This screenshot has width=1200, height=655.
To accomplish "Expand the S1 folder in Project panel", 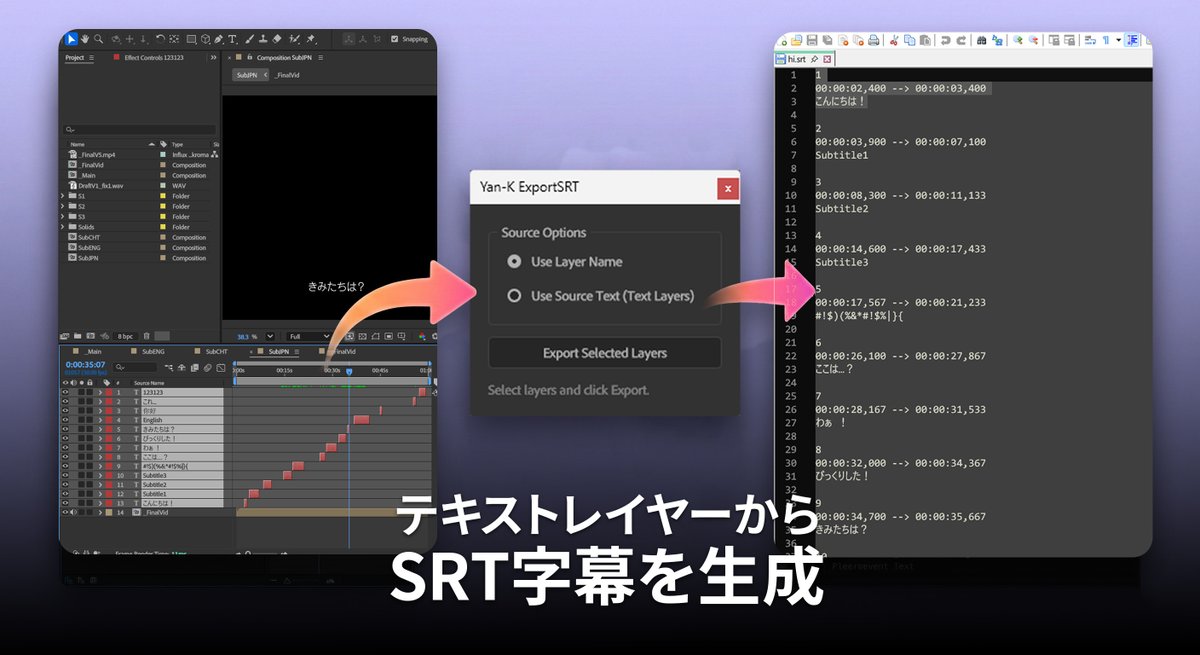I will tap(63, 196).
